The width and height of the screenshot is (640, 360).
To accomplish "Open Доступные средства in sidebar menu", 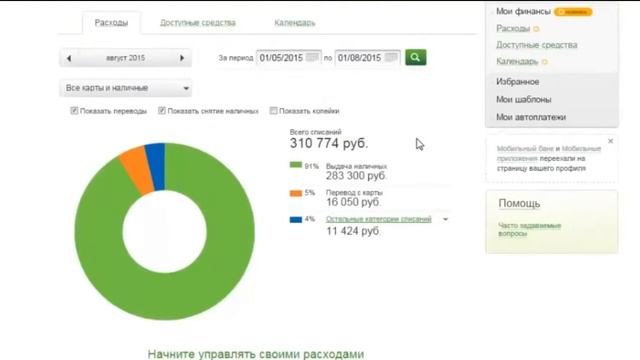I will click(537, 45).
